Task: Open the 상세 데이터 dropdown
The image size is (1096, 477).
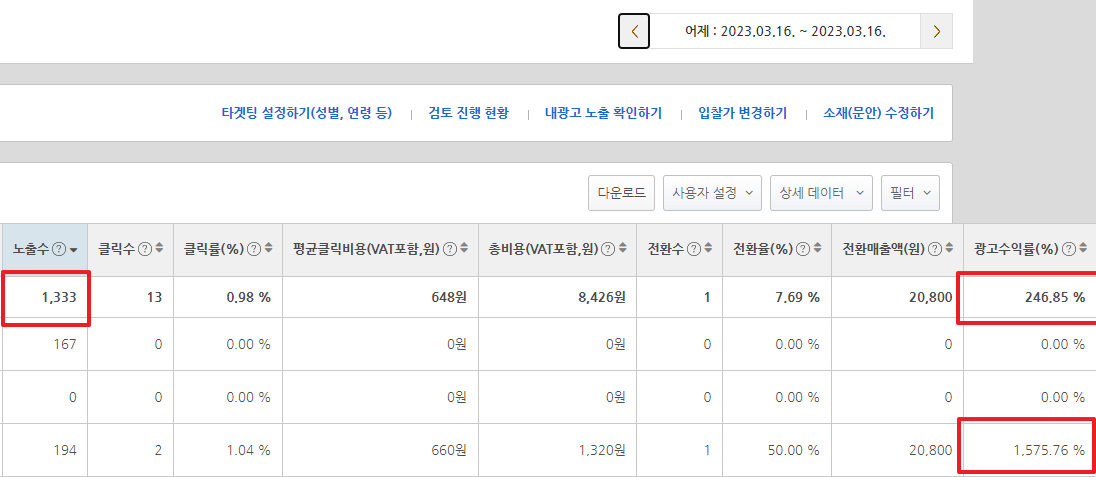Action: (x=821, y=193)
